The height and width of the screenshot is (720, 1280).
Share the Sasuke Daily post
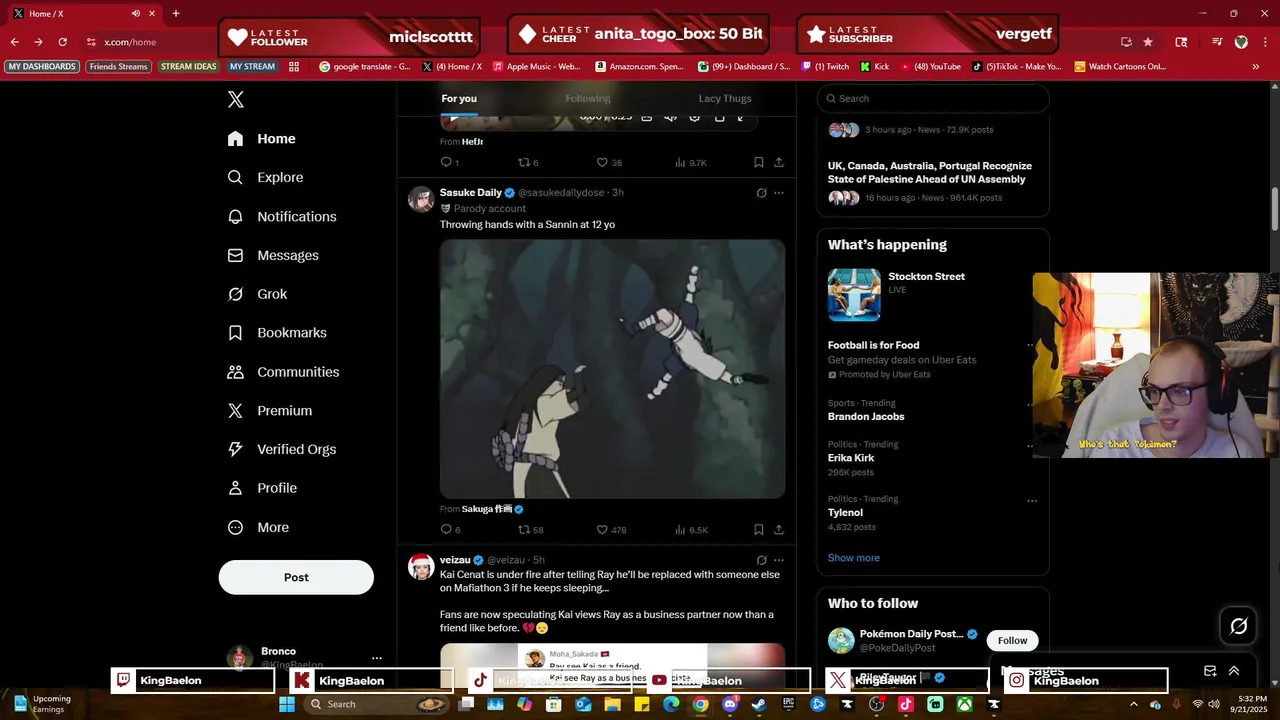point(779,529)
